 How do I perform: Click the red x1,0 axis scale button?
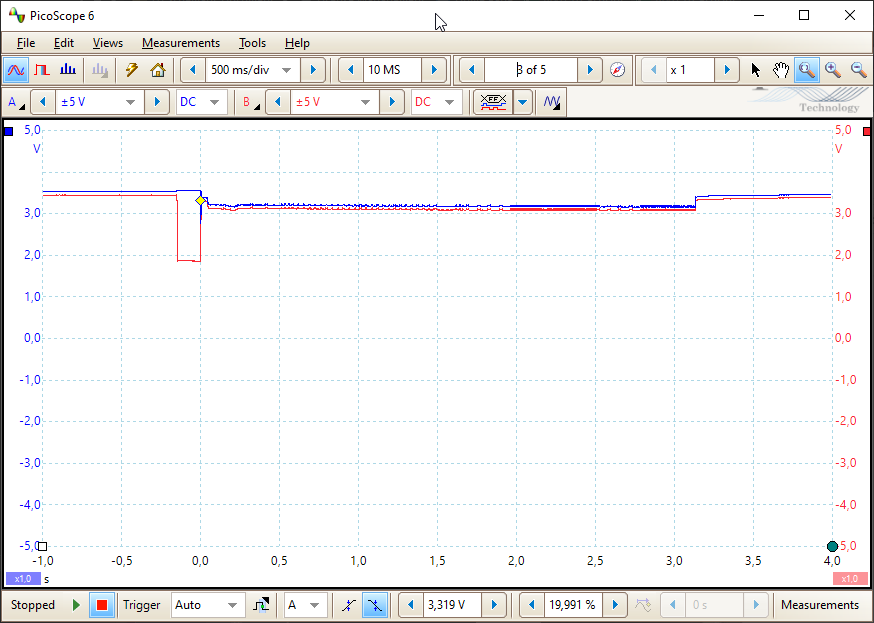coord(849,578)
